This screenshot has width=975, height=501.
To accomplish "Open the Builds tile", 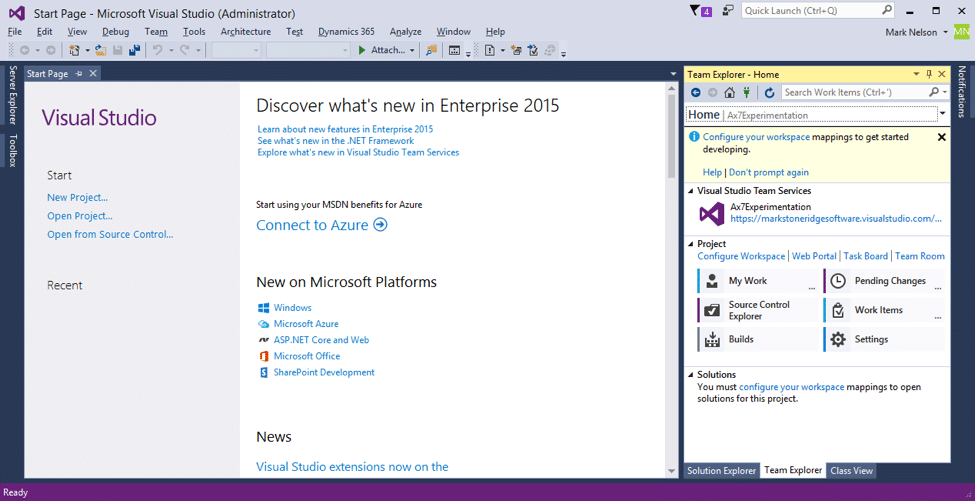I will [757, 339].
